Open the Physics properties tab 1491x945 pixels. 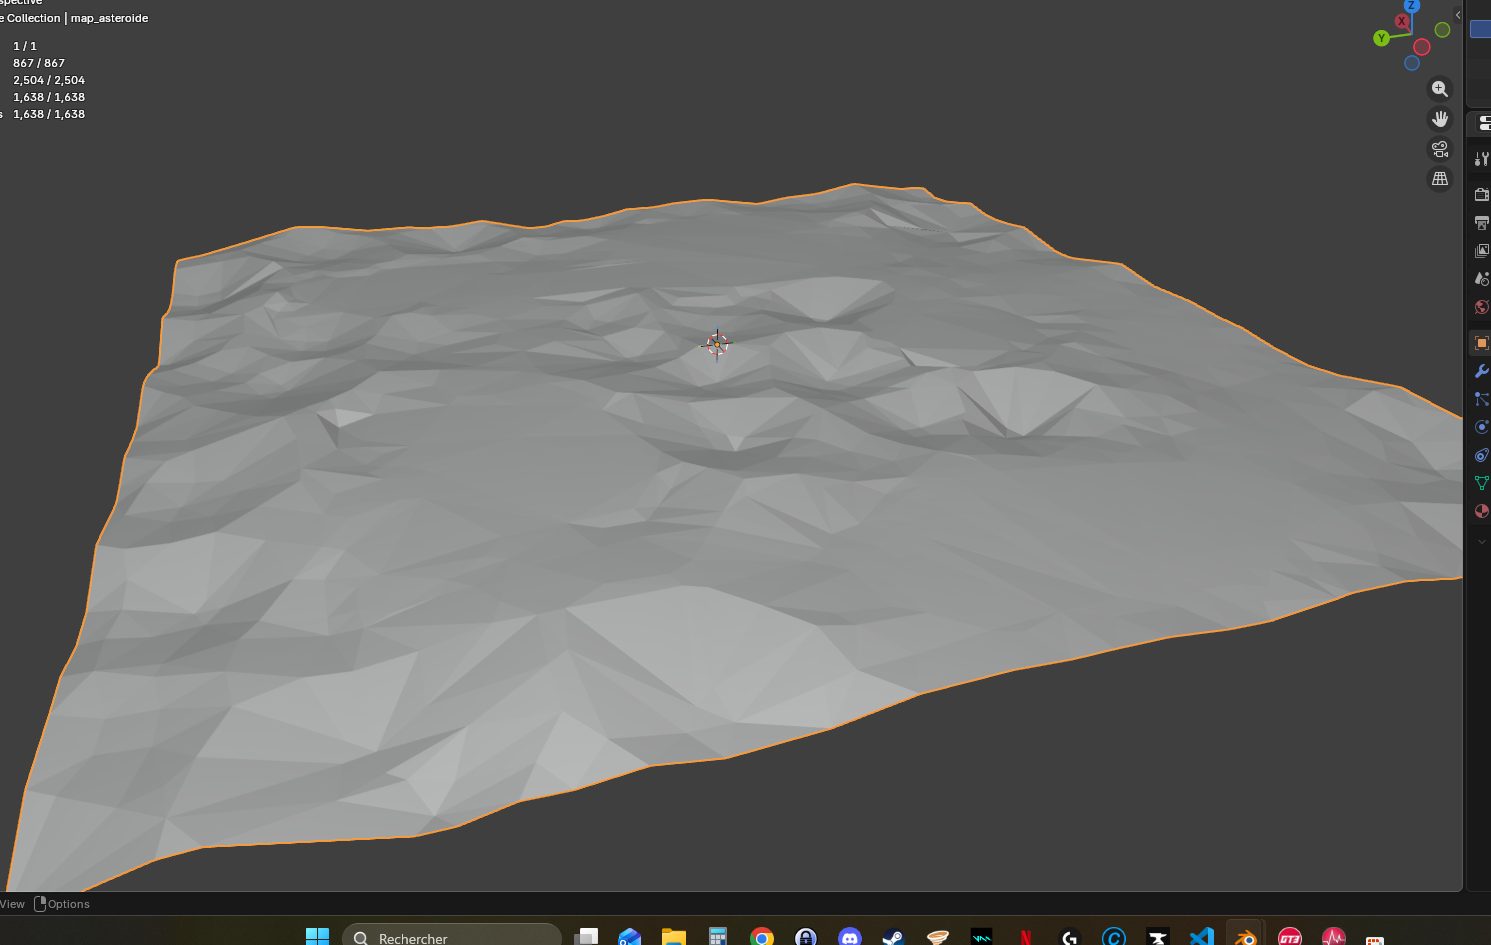[1481, 427]
